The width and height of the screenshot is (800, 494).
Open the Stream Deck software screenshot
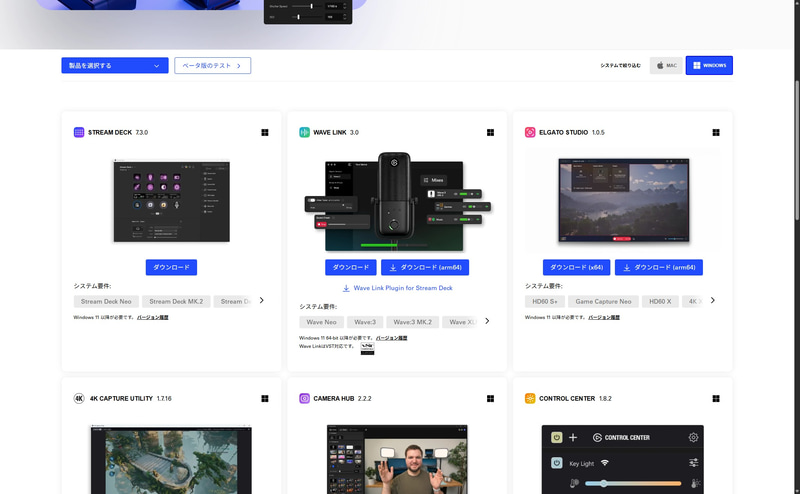click(x=171, y=201)
